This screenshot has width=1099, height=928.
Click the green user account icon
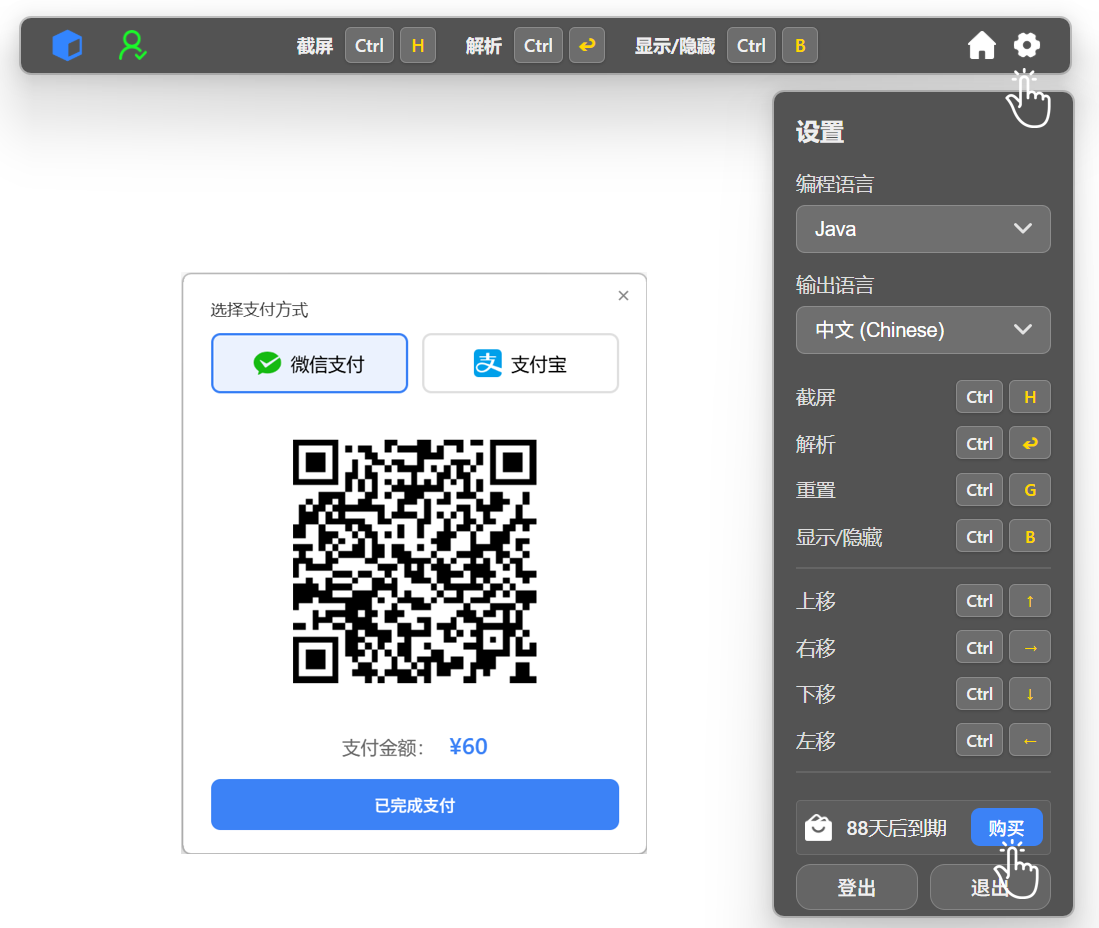pyautogui.click(x=132, y=46)
